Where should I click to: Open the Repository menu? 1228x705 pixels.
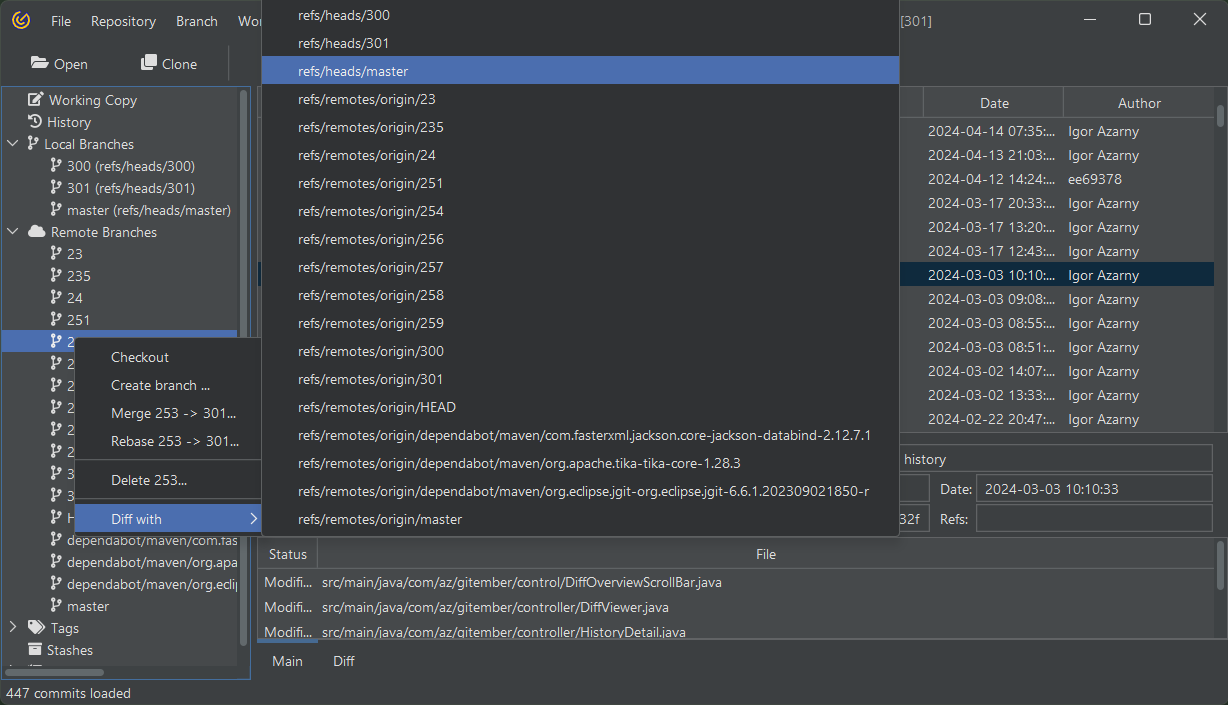click(123, 21)
